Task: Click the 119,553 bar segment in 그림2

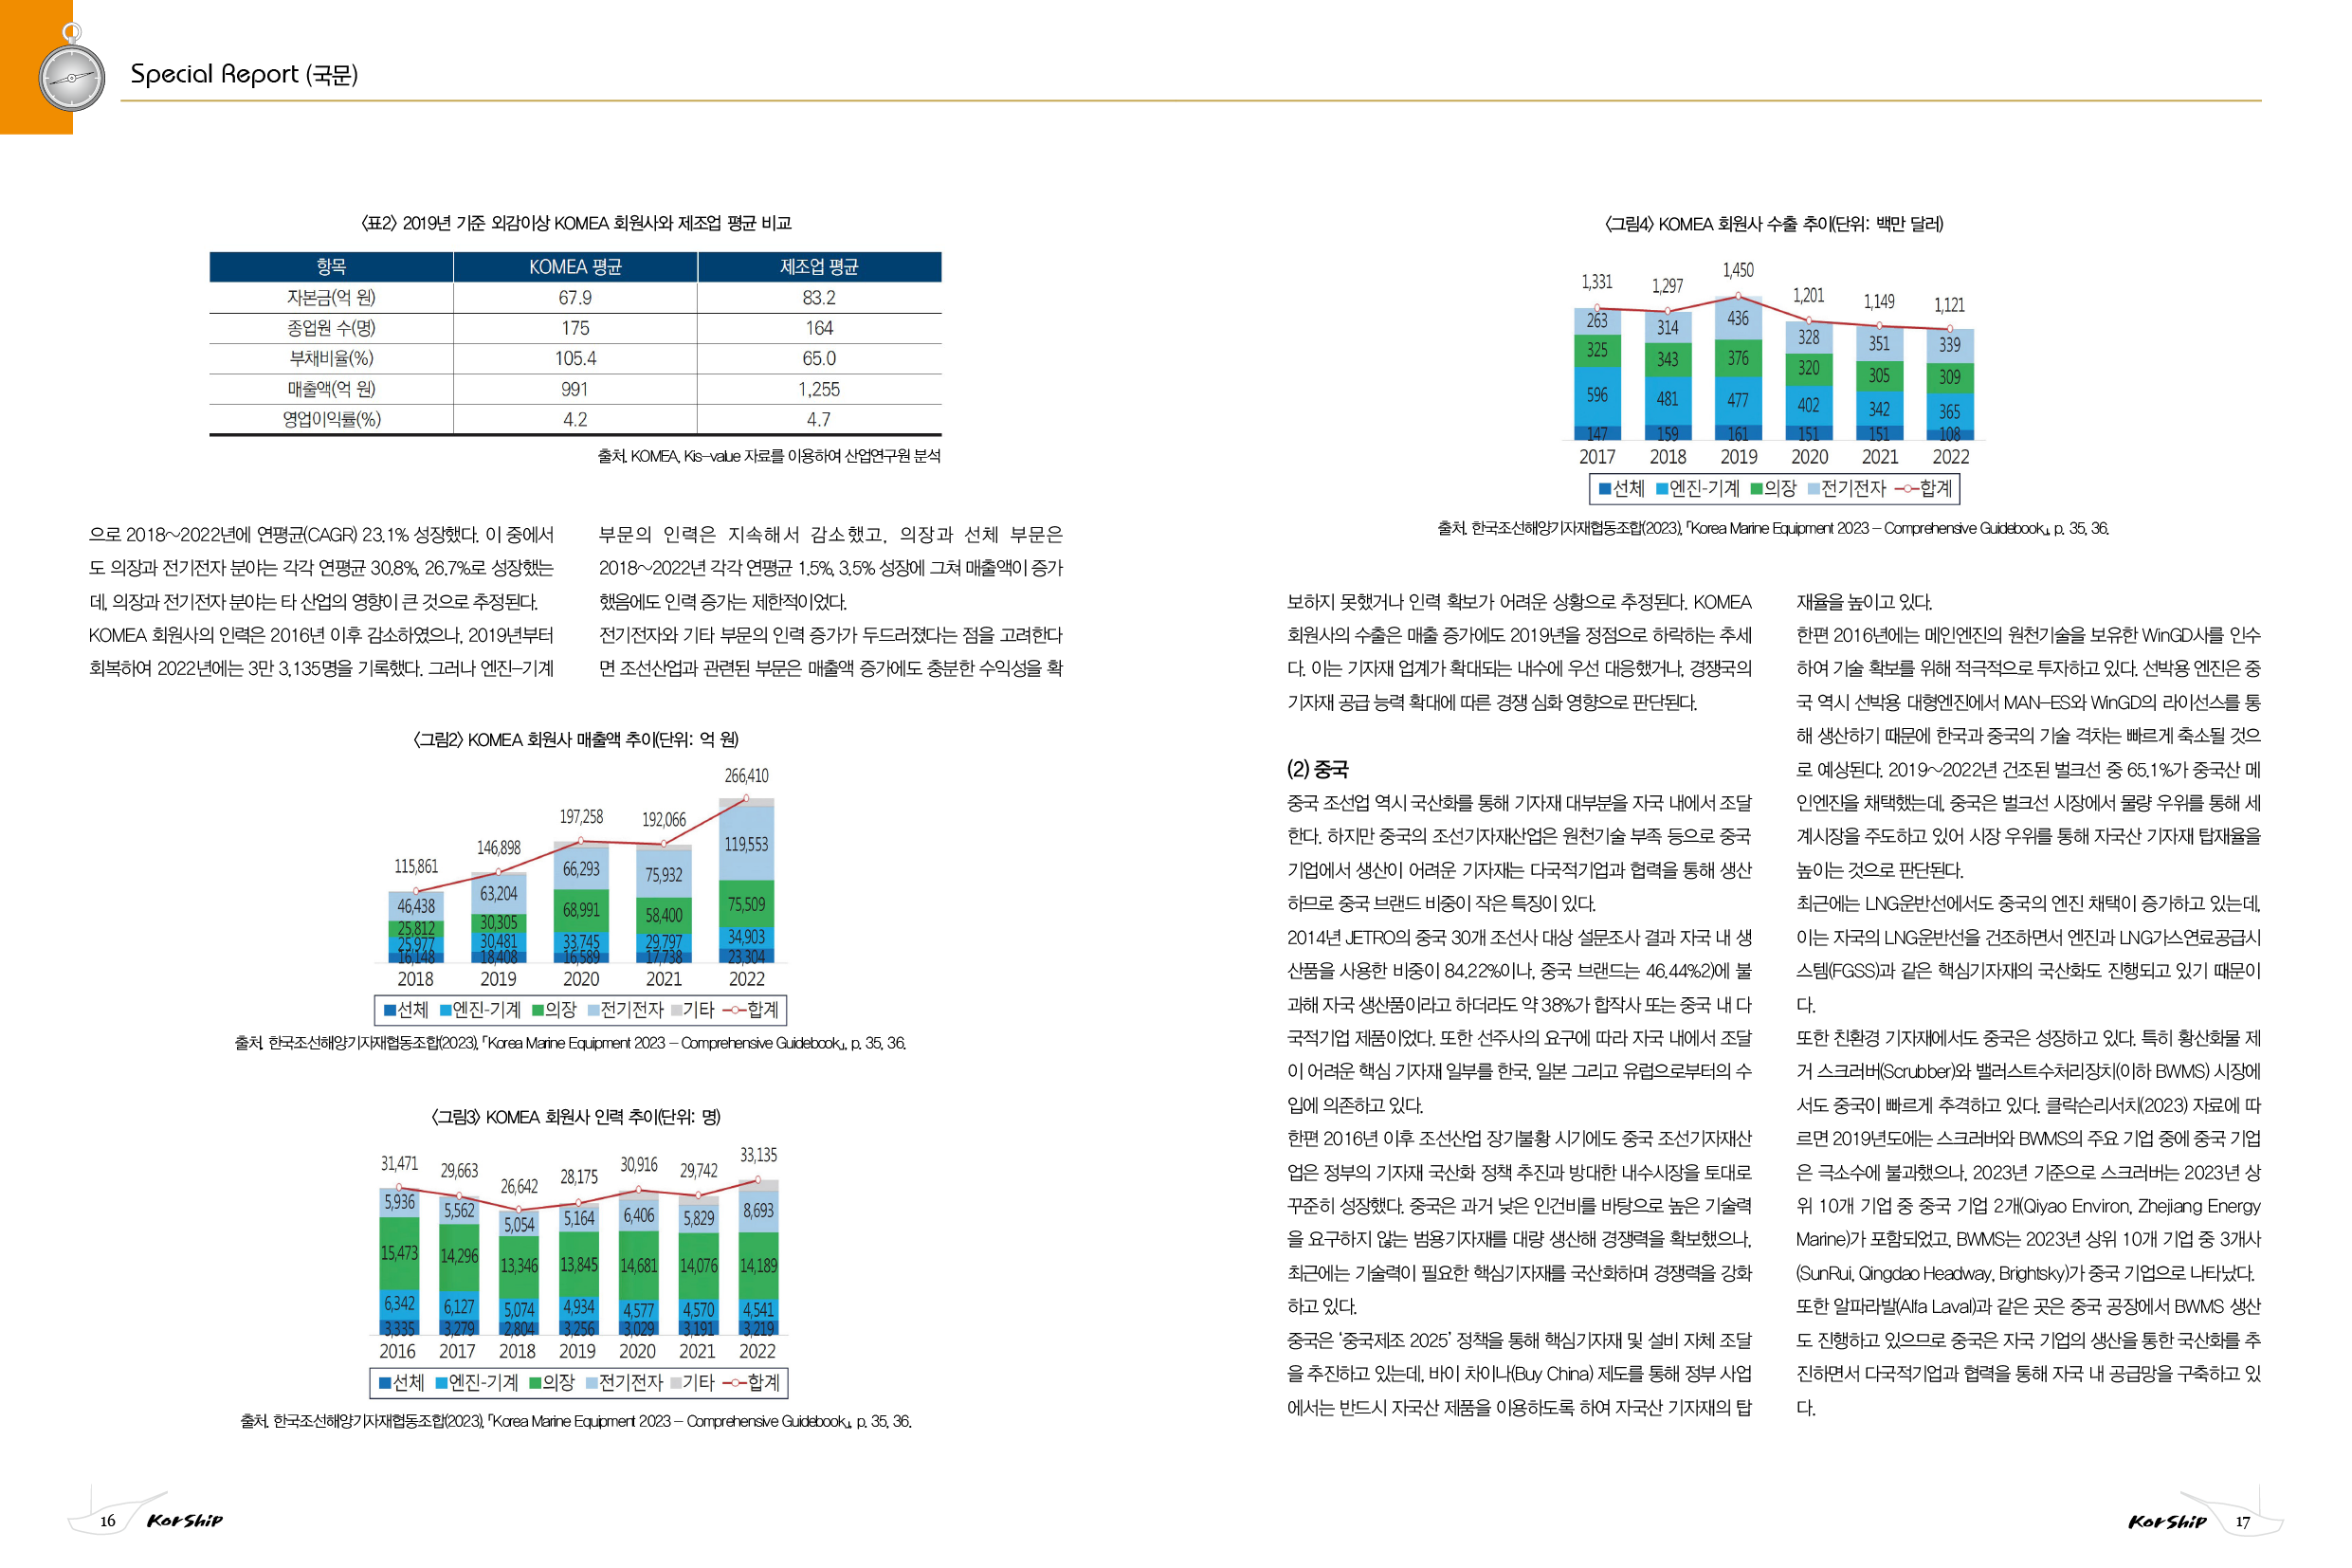Action: coord(746,844)
